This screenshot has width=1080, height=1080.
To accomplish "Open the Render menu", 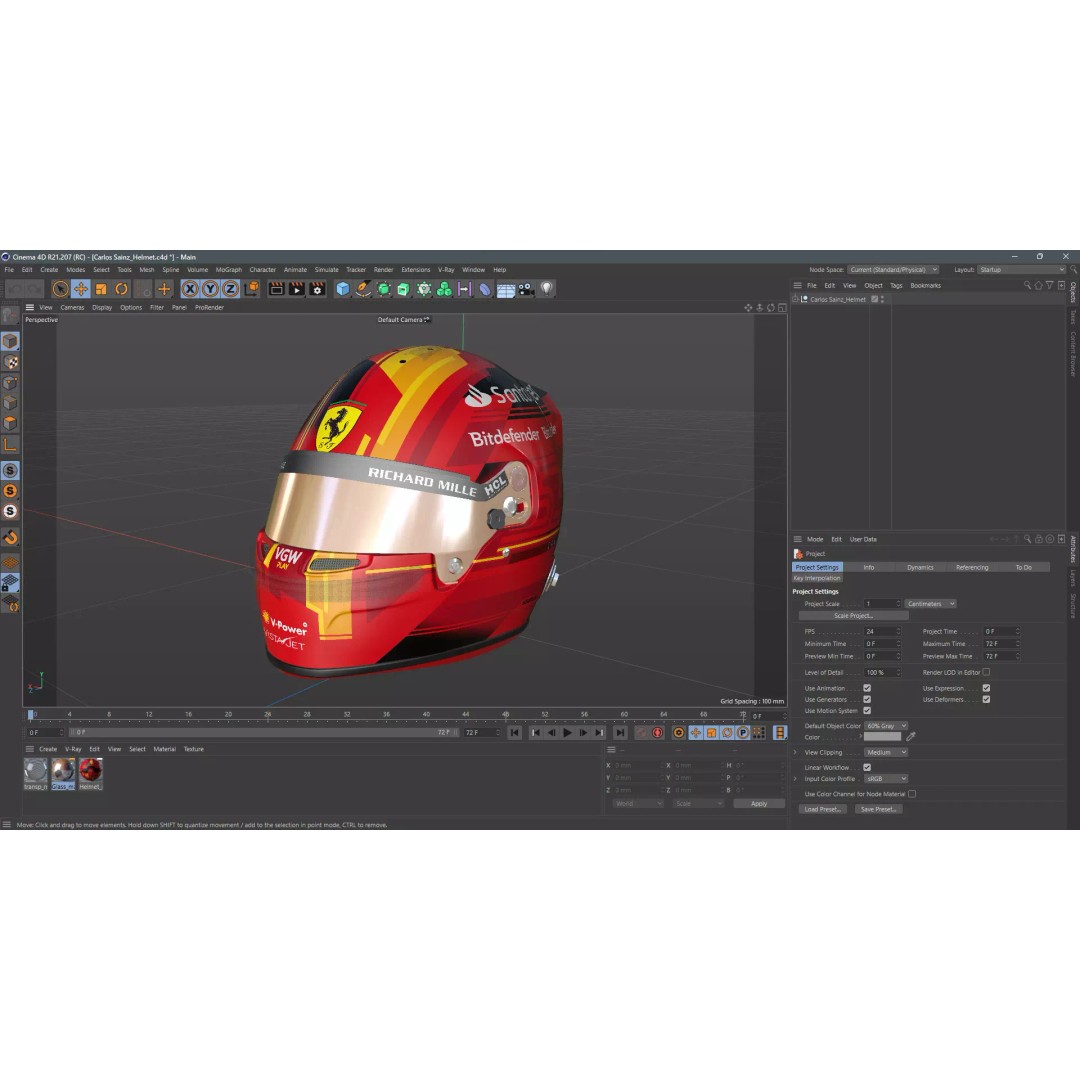I will tap(383, 270).
